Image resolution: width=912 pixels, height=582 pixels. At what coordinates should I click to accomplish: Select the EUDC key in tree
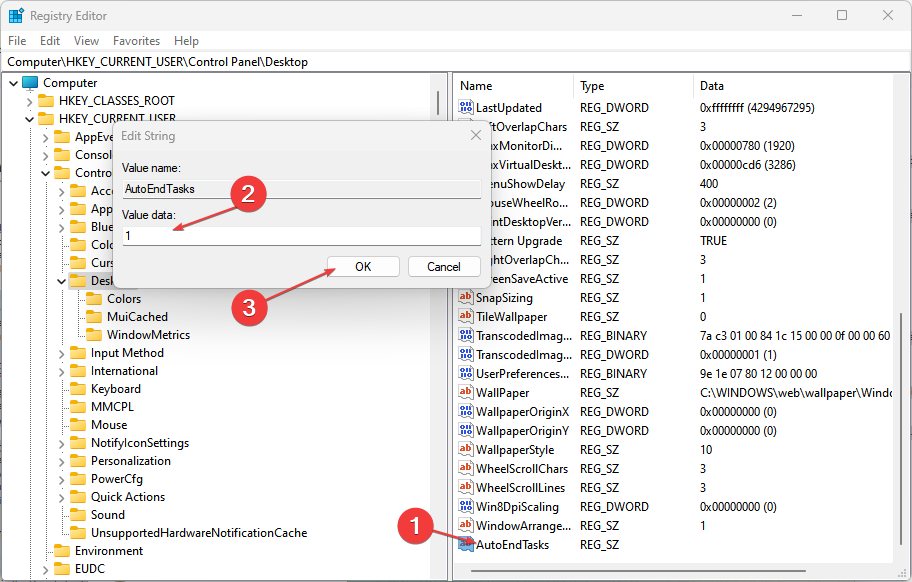(x=90, y=569)
